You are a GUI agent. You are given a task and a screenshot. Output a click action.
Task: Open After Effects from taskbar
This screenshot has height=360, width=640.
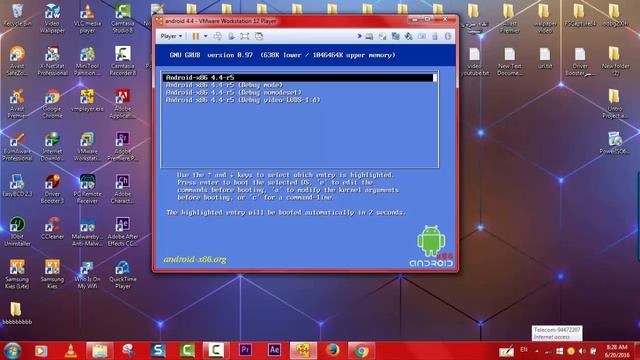click(x=274, y=351)
